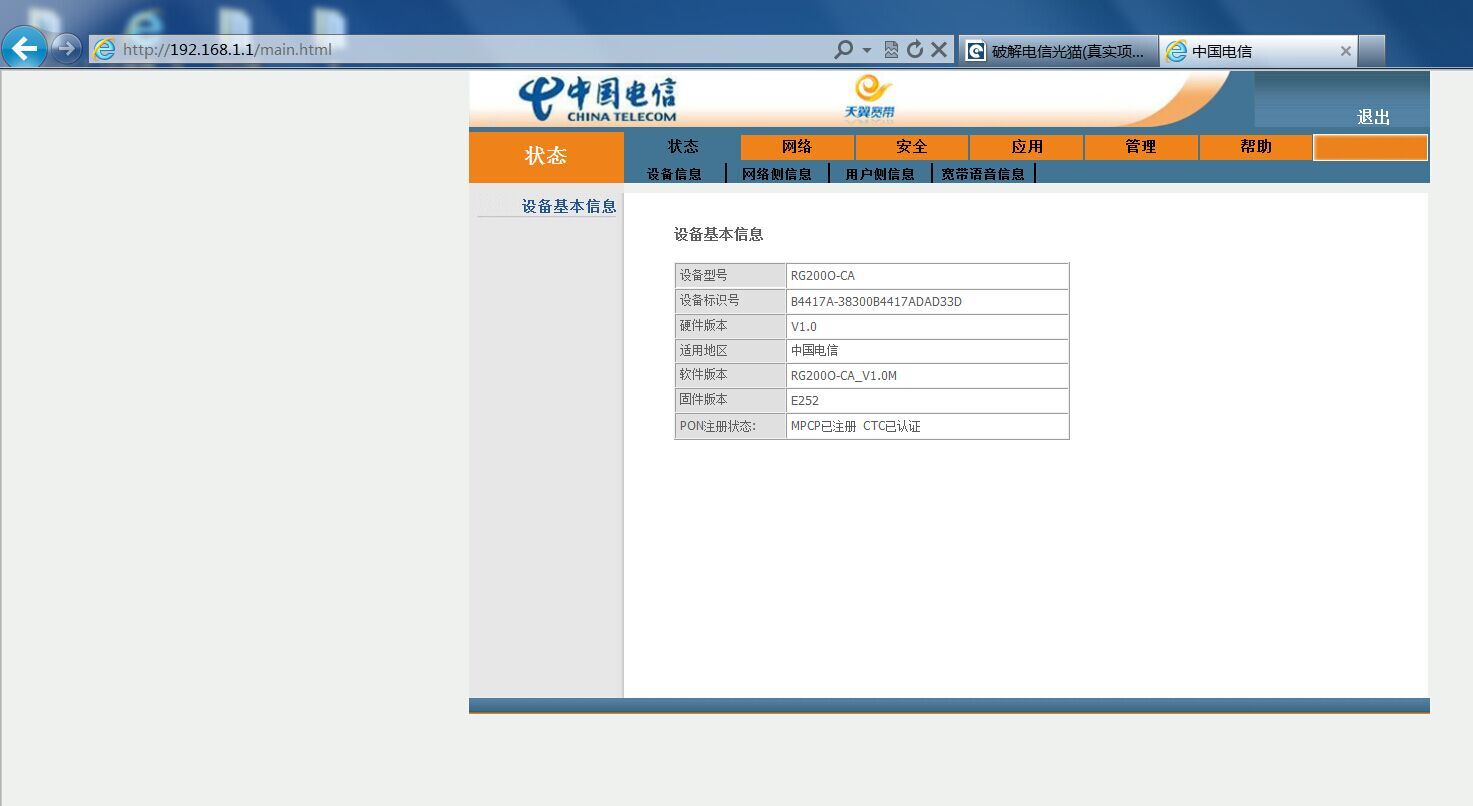Viewport: 1473px width, 806px height.
Task: Click the 硬件版本 label cell
Action: [x=731, y=326]
